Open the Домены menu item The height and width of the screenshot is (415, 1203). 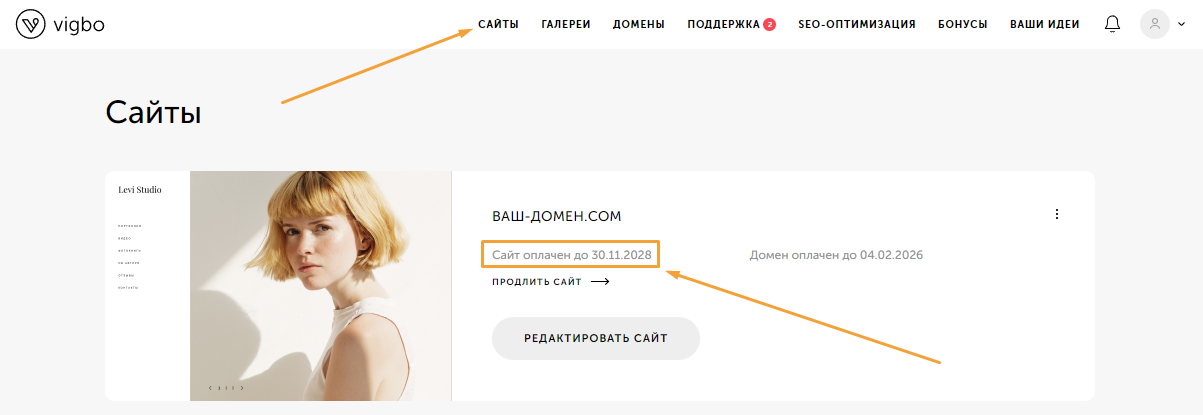click(x=638, y=24)
